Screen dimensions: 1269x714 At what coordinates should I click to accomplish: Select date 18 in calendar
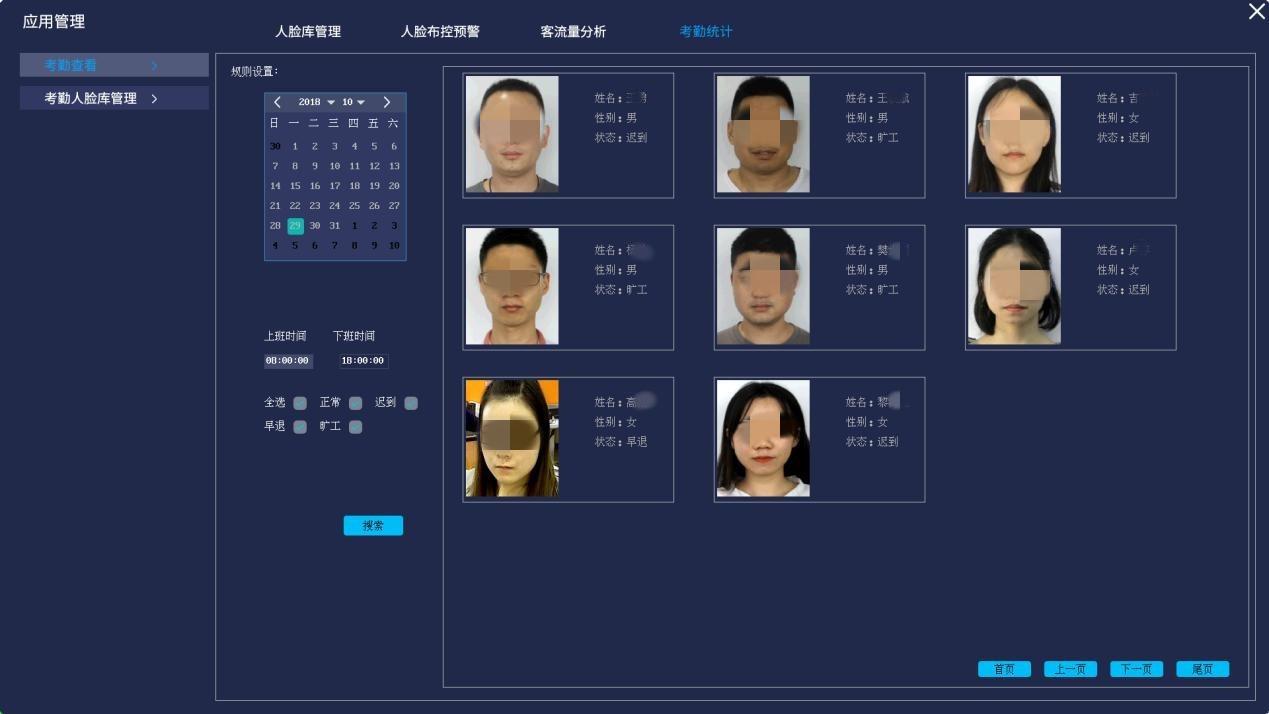(x=354, y=186)
